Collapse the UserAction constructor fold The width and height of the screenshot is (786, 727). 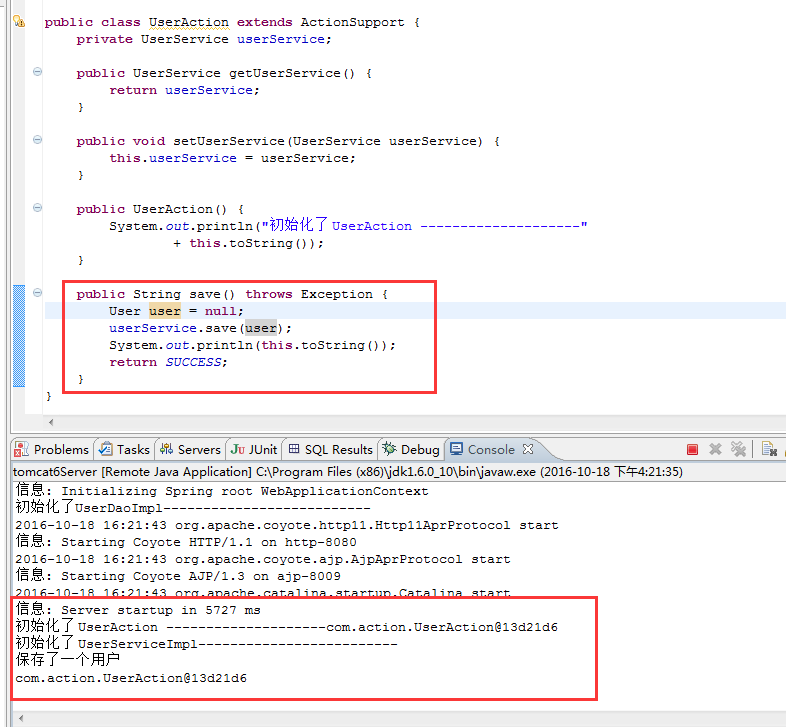tap(37, 208)
